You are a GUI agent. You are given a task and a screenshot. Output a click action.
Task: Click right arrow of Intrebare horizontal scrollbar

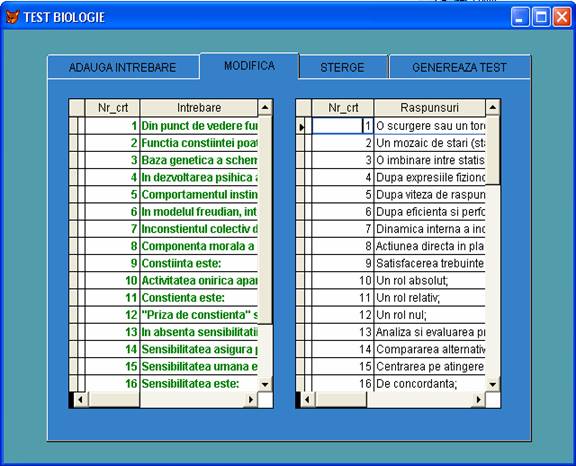(x=251, y=400)
